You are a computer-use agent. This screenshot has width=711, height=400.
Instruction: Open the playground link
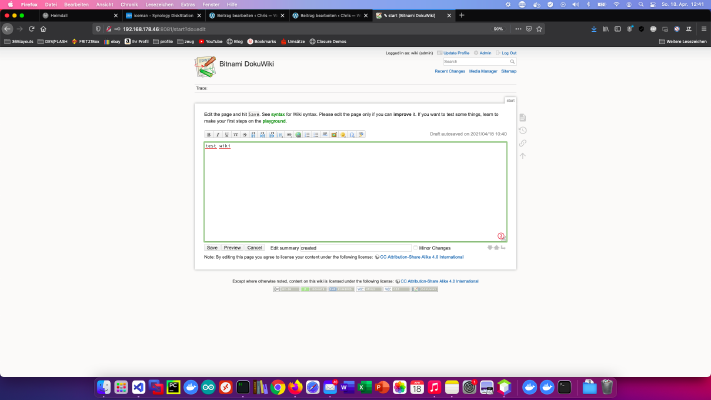274,121
